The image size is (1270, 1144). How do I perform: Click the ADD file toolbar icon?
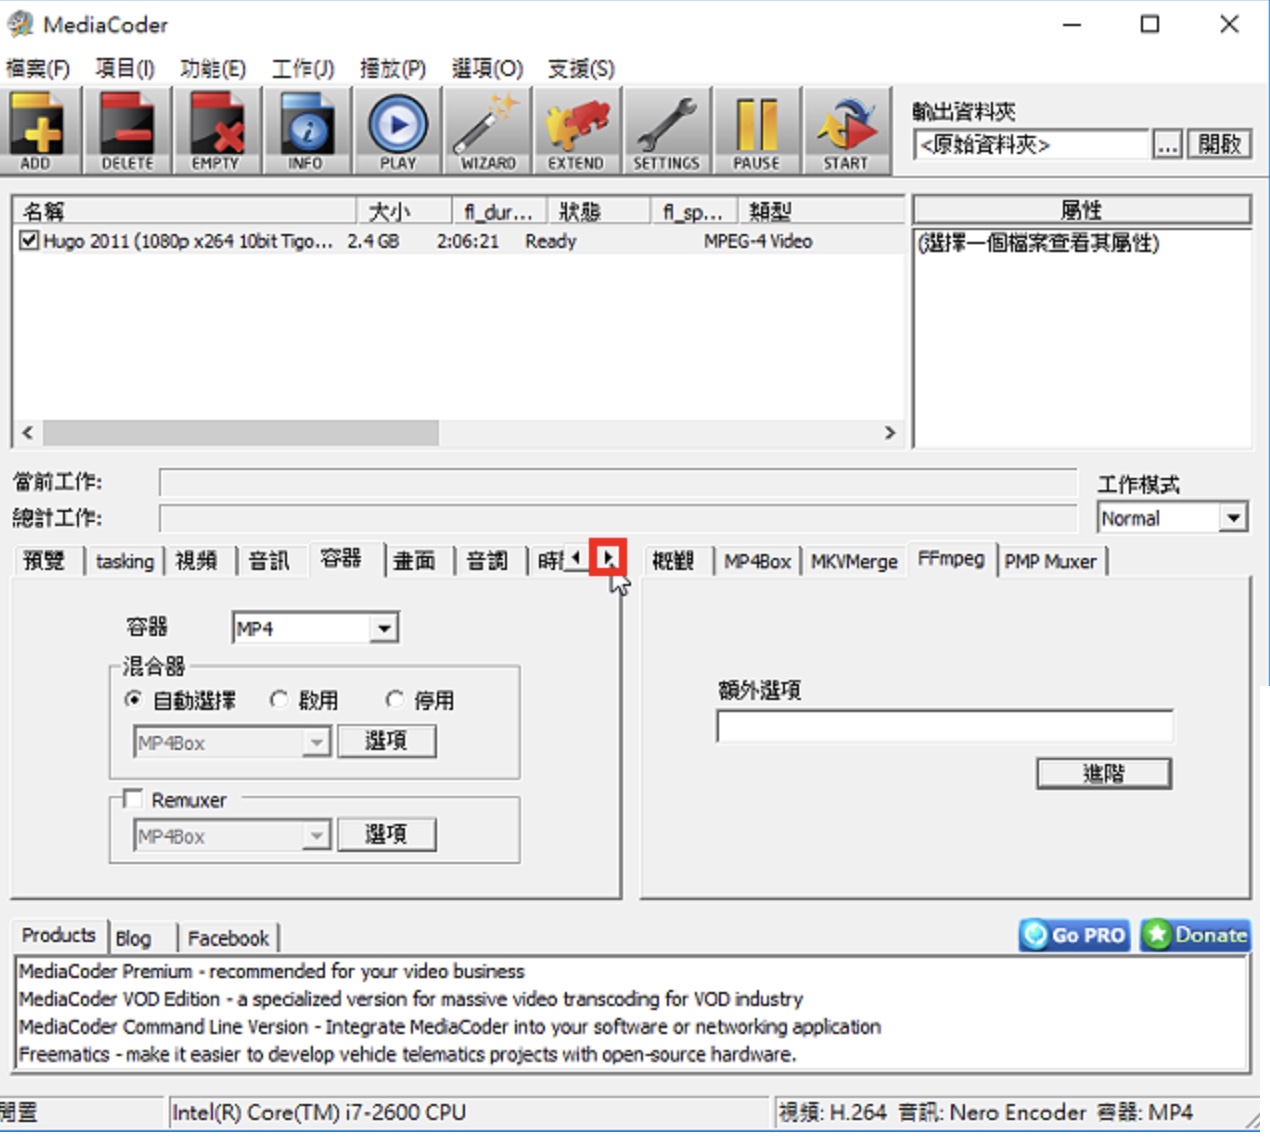(x=38, y=131)
